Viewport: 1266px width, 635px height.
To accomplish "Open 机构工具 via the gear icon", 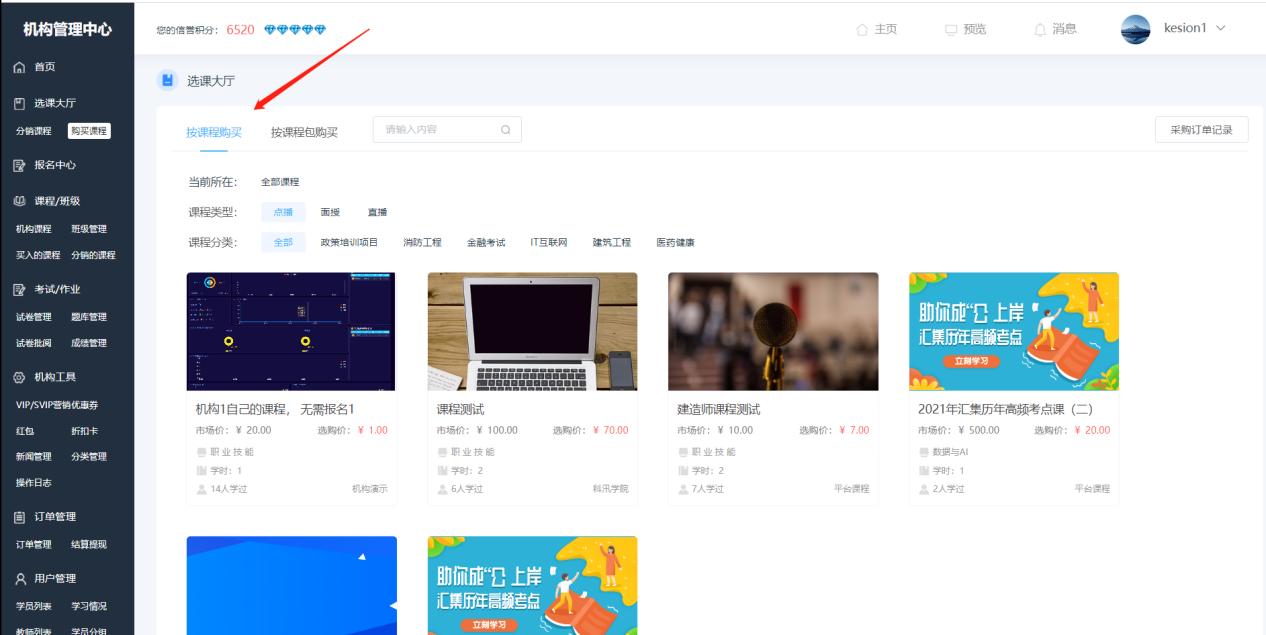I will coord(18,377).
